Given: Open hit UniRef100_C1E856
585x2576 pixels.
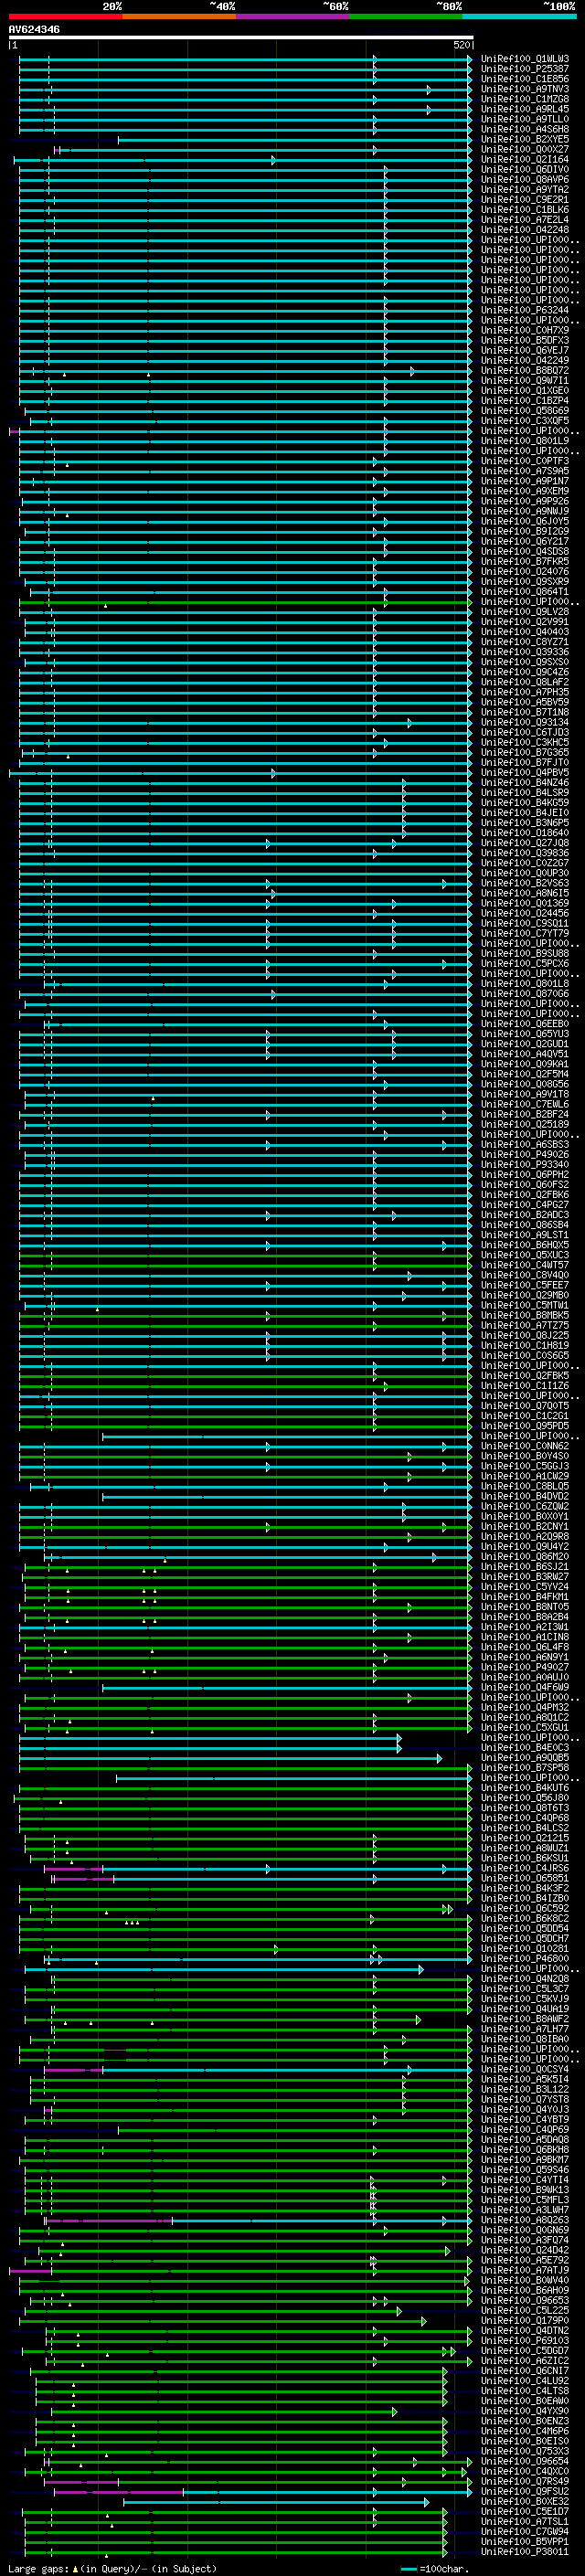Looking at the screenshot, I should point(525,79).
